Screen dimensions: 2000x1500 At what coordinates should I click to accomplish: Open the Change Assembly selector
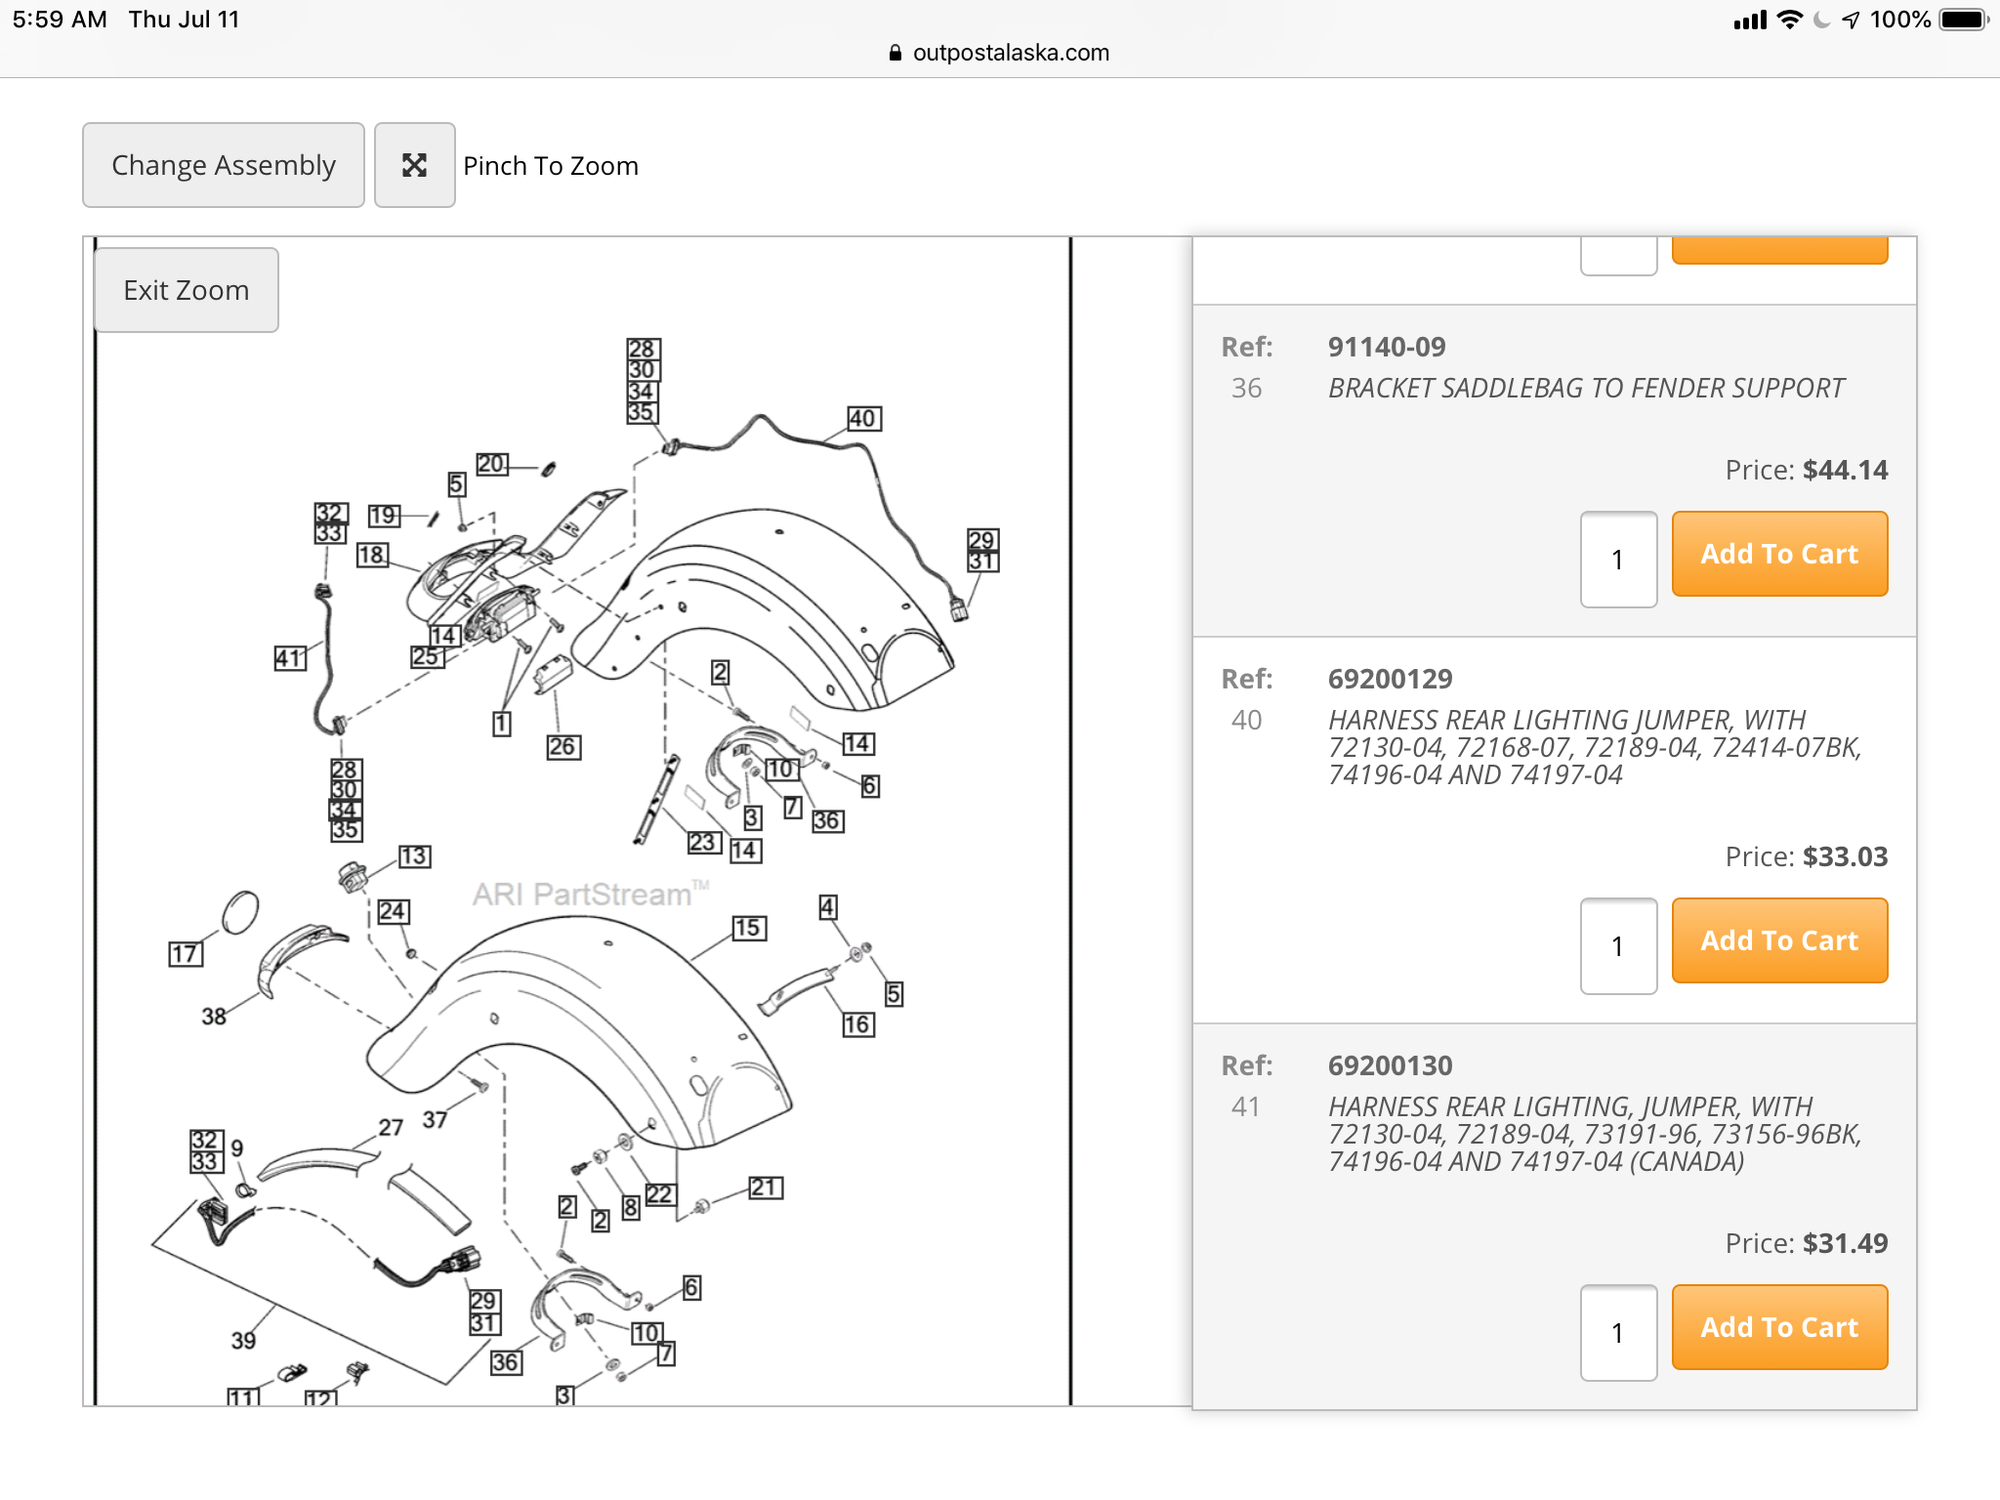pyautogui.click(x=223, y=165)
